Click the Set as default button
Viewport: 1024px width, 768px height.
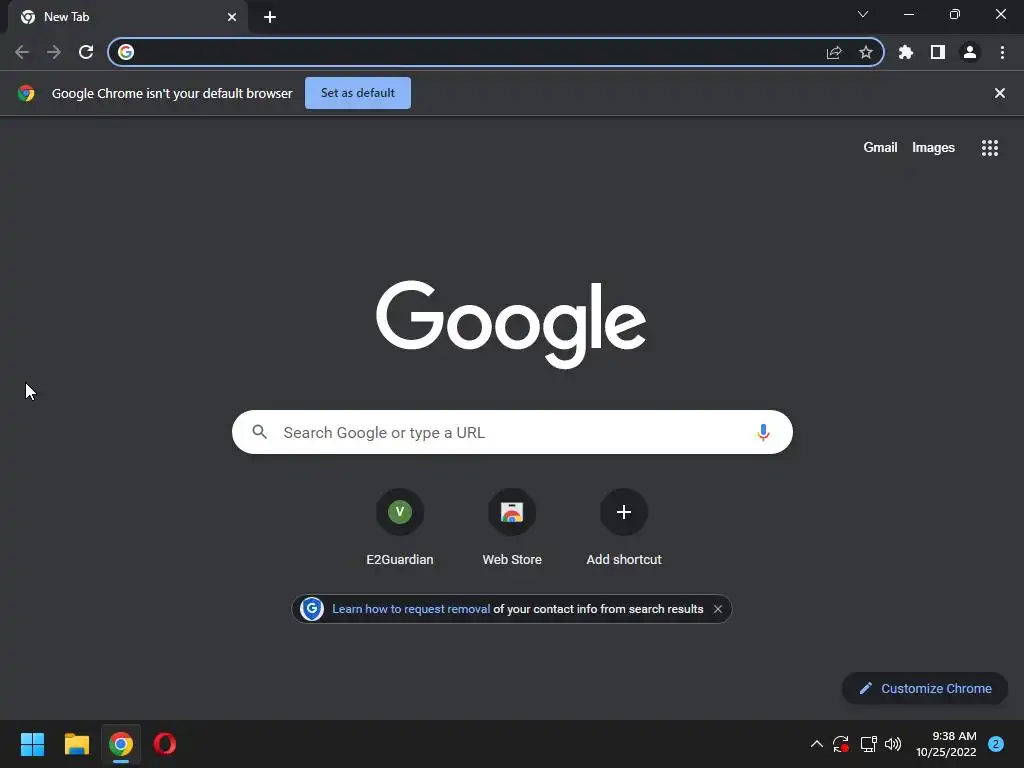tap(358, 93)
